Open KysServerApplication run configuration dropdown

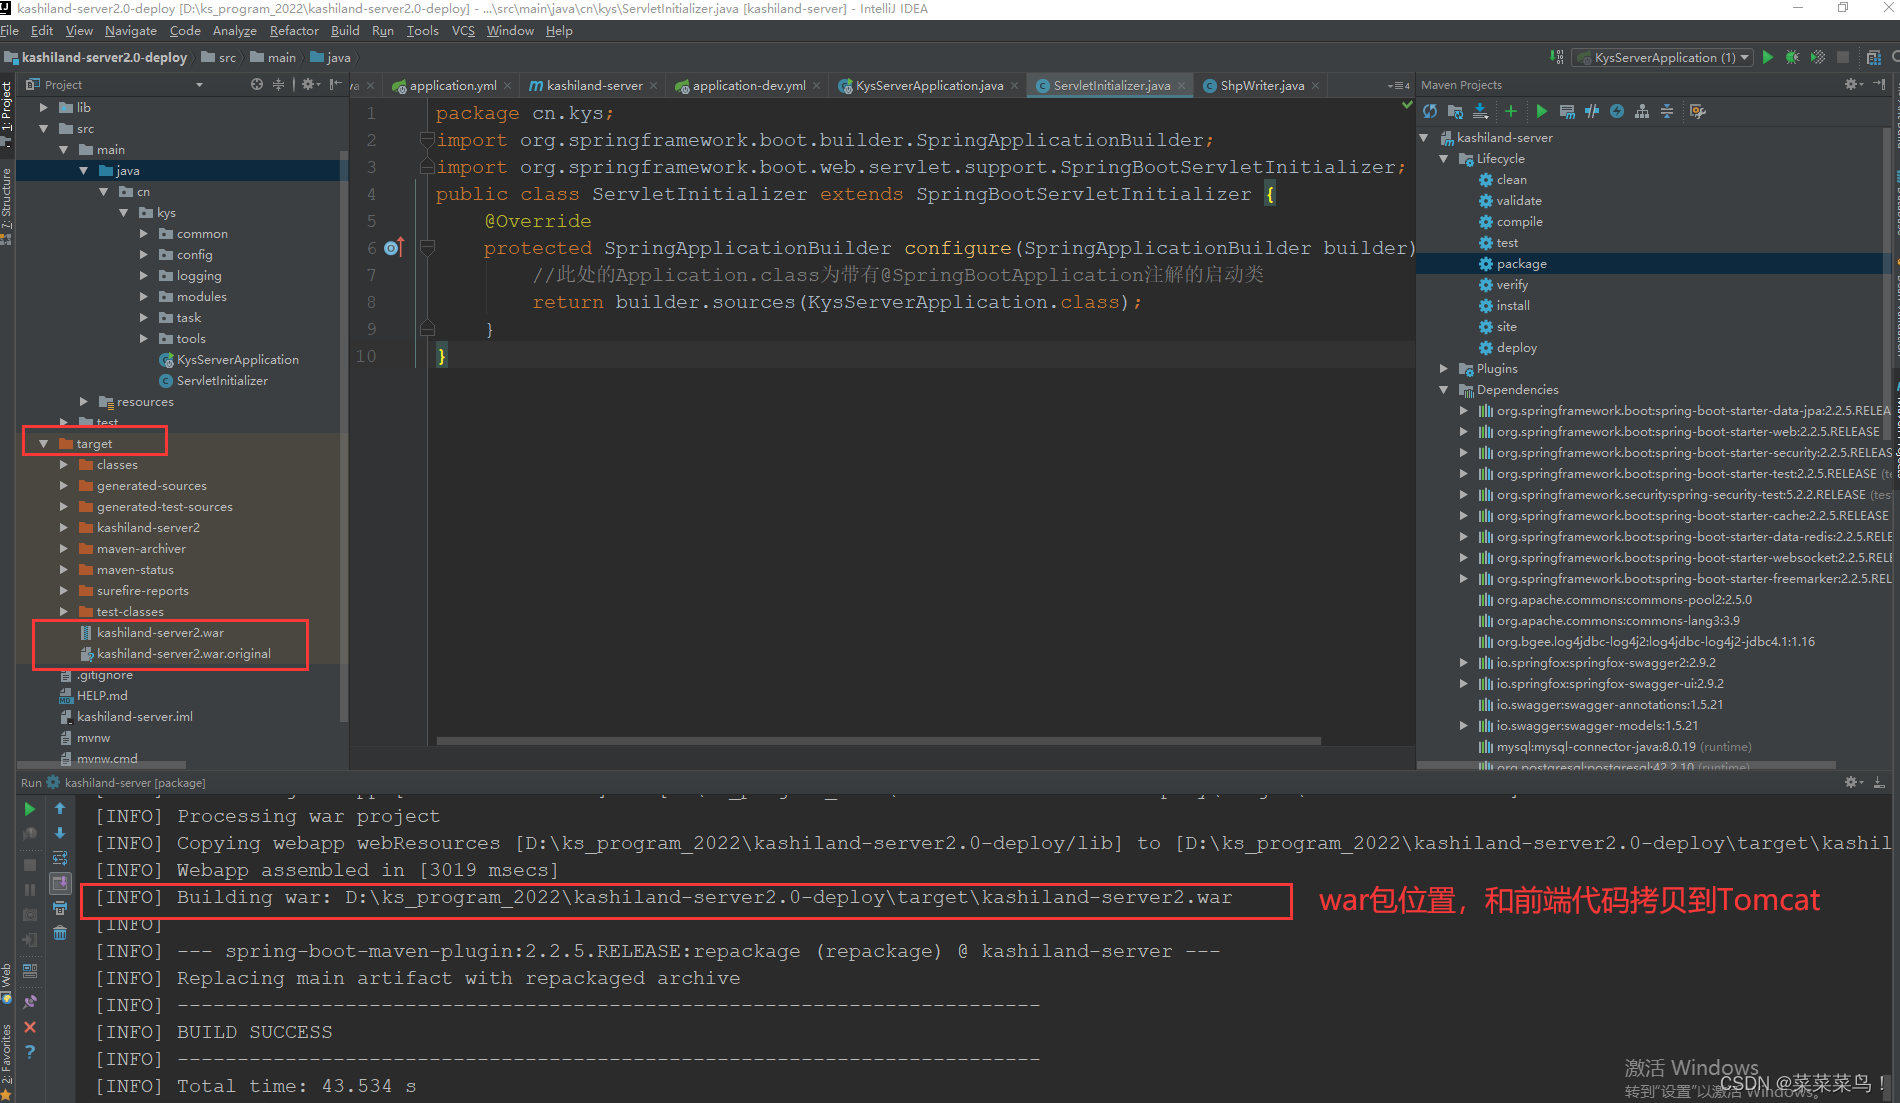pyautogui.click(x=1663, y=57)
